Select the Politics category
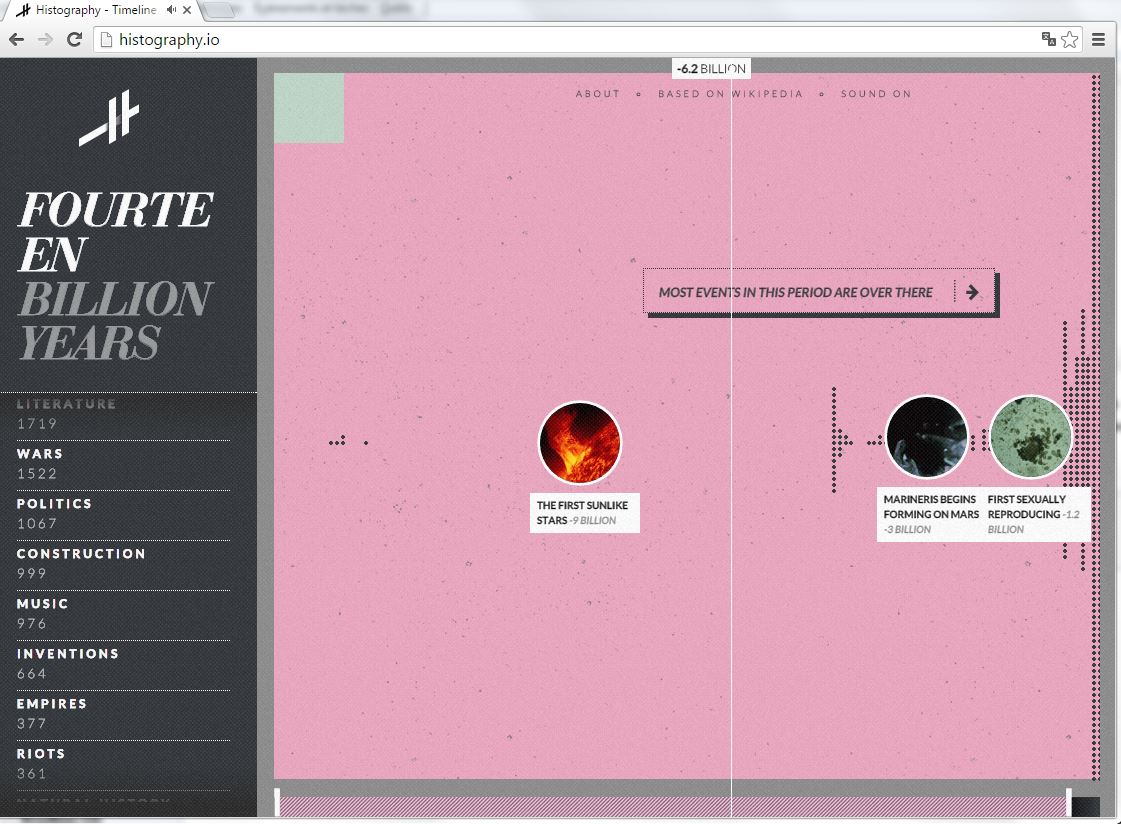 (54, 504)
